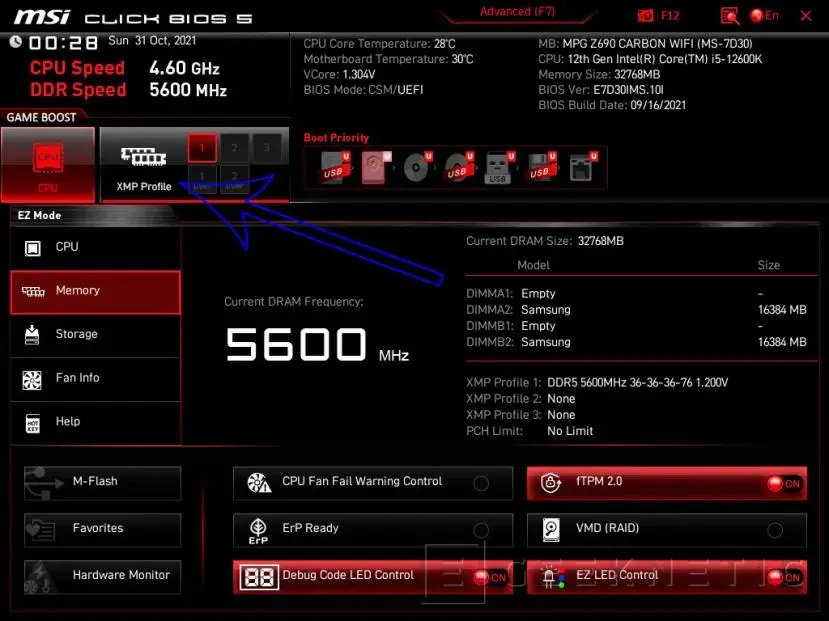Select the network boot device icon
This screenshot has width=829, height=621.
tap(583, 167)
